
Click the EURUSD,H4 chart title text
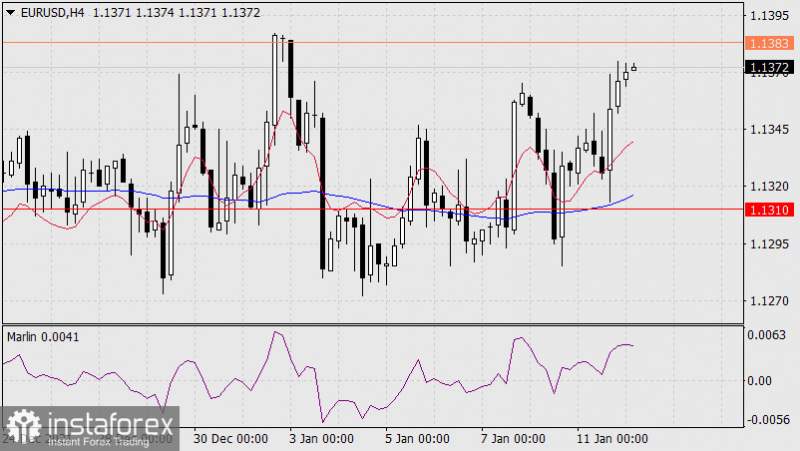(53, 13)
